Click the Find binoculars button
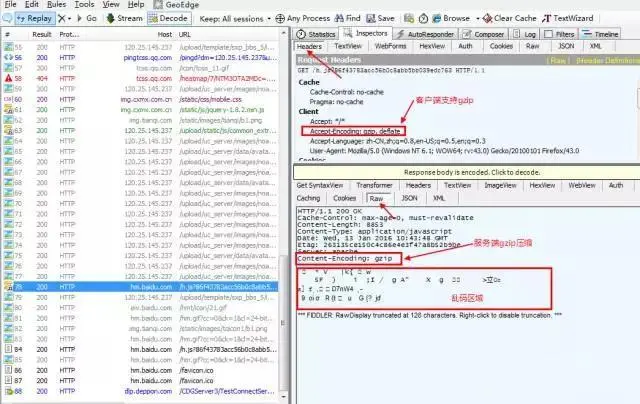 pos(348,18)
